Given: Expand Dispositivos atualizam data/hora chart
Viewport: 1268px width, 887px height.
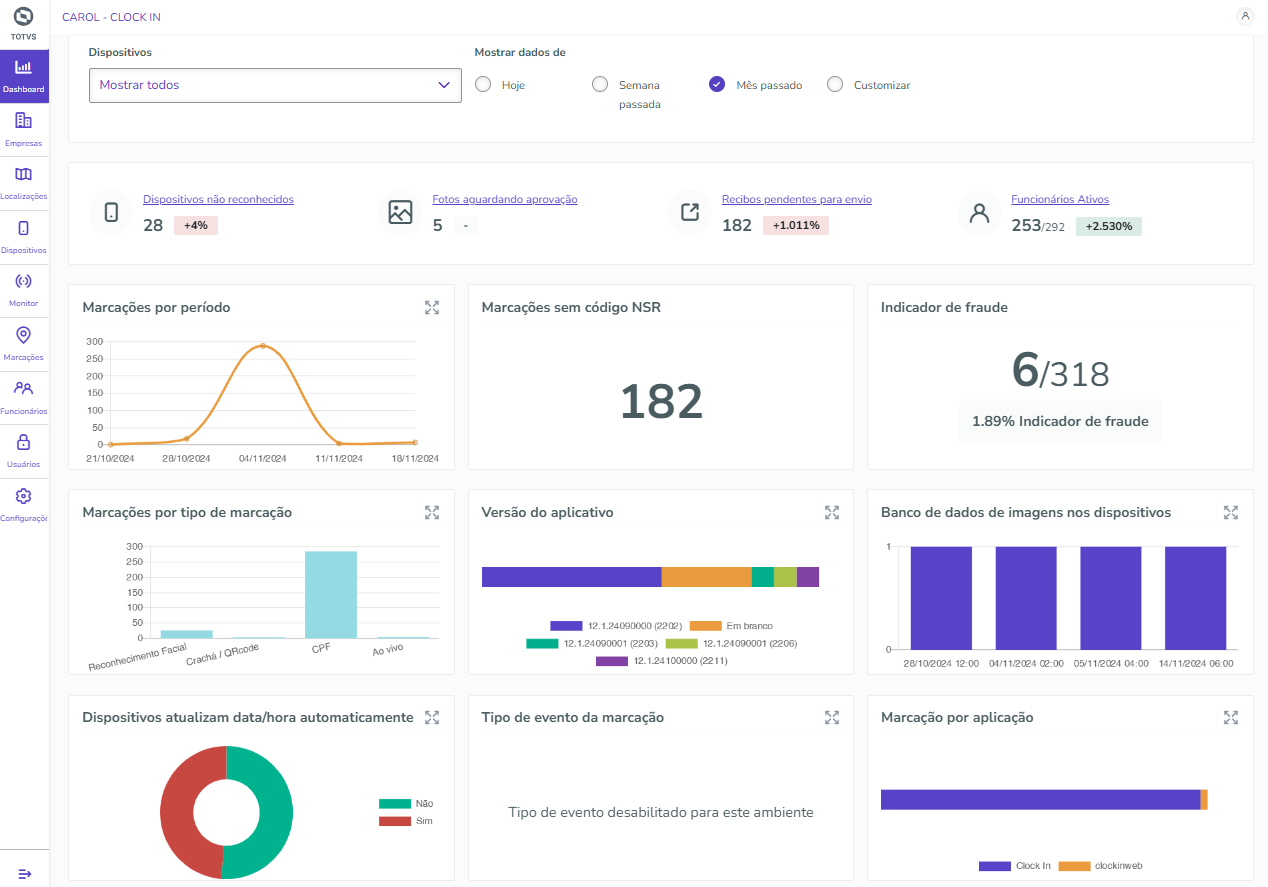Looking at the screenshot, I should click(432, 717).
